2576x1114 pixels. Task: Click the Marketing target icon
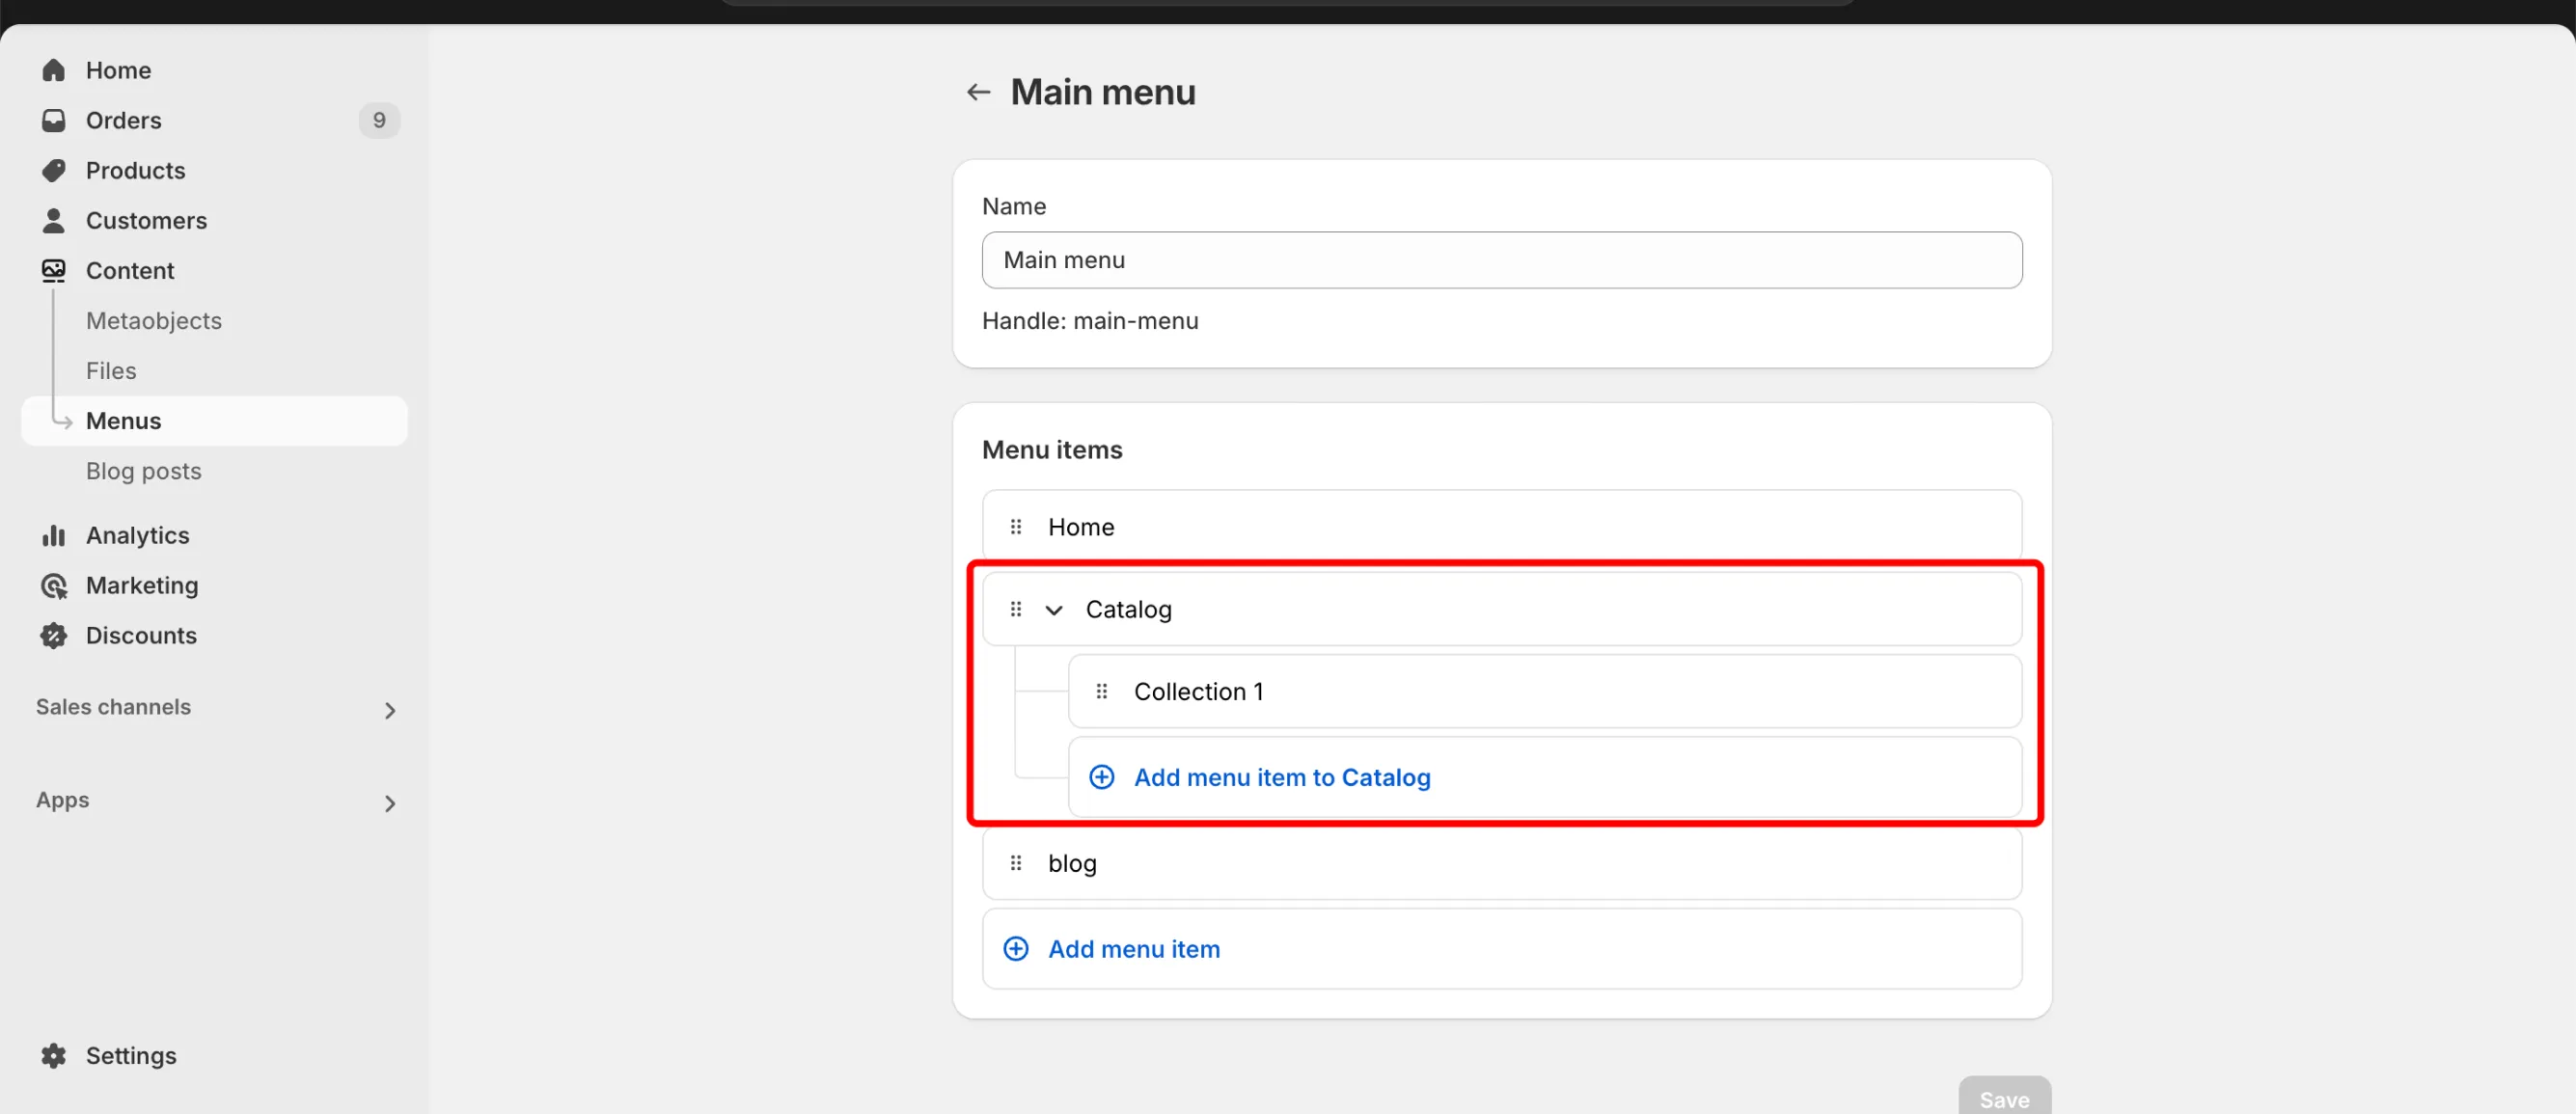pos(54,585)
